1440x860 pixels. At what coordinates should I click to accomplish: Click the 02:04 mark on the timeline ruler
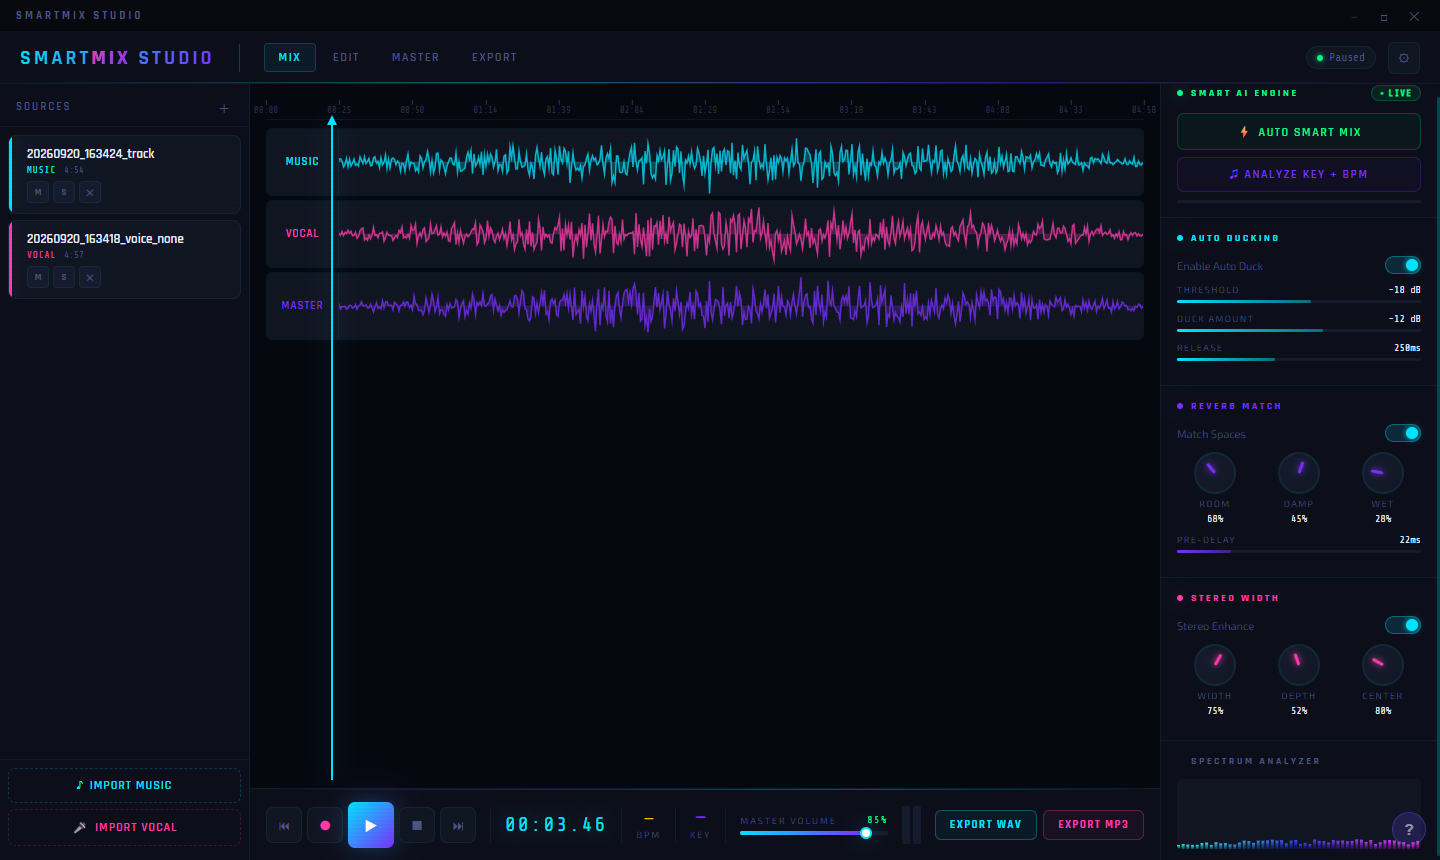point(632,109)
